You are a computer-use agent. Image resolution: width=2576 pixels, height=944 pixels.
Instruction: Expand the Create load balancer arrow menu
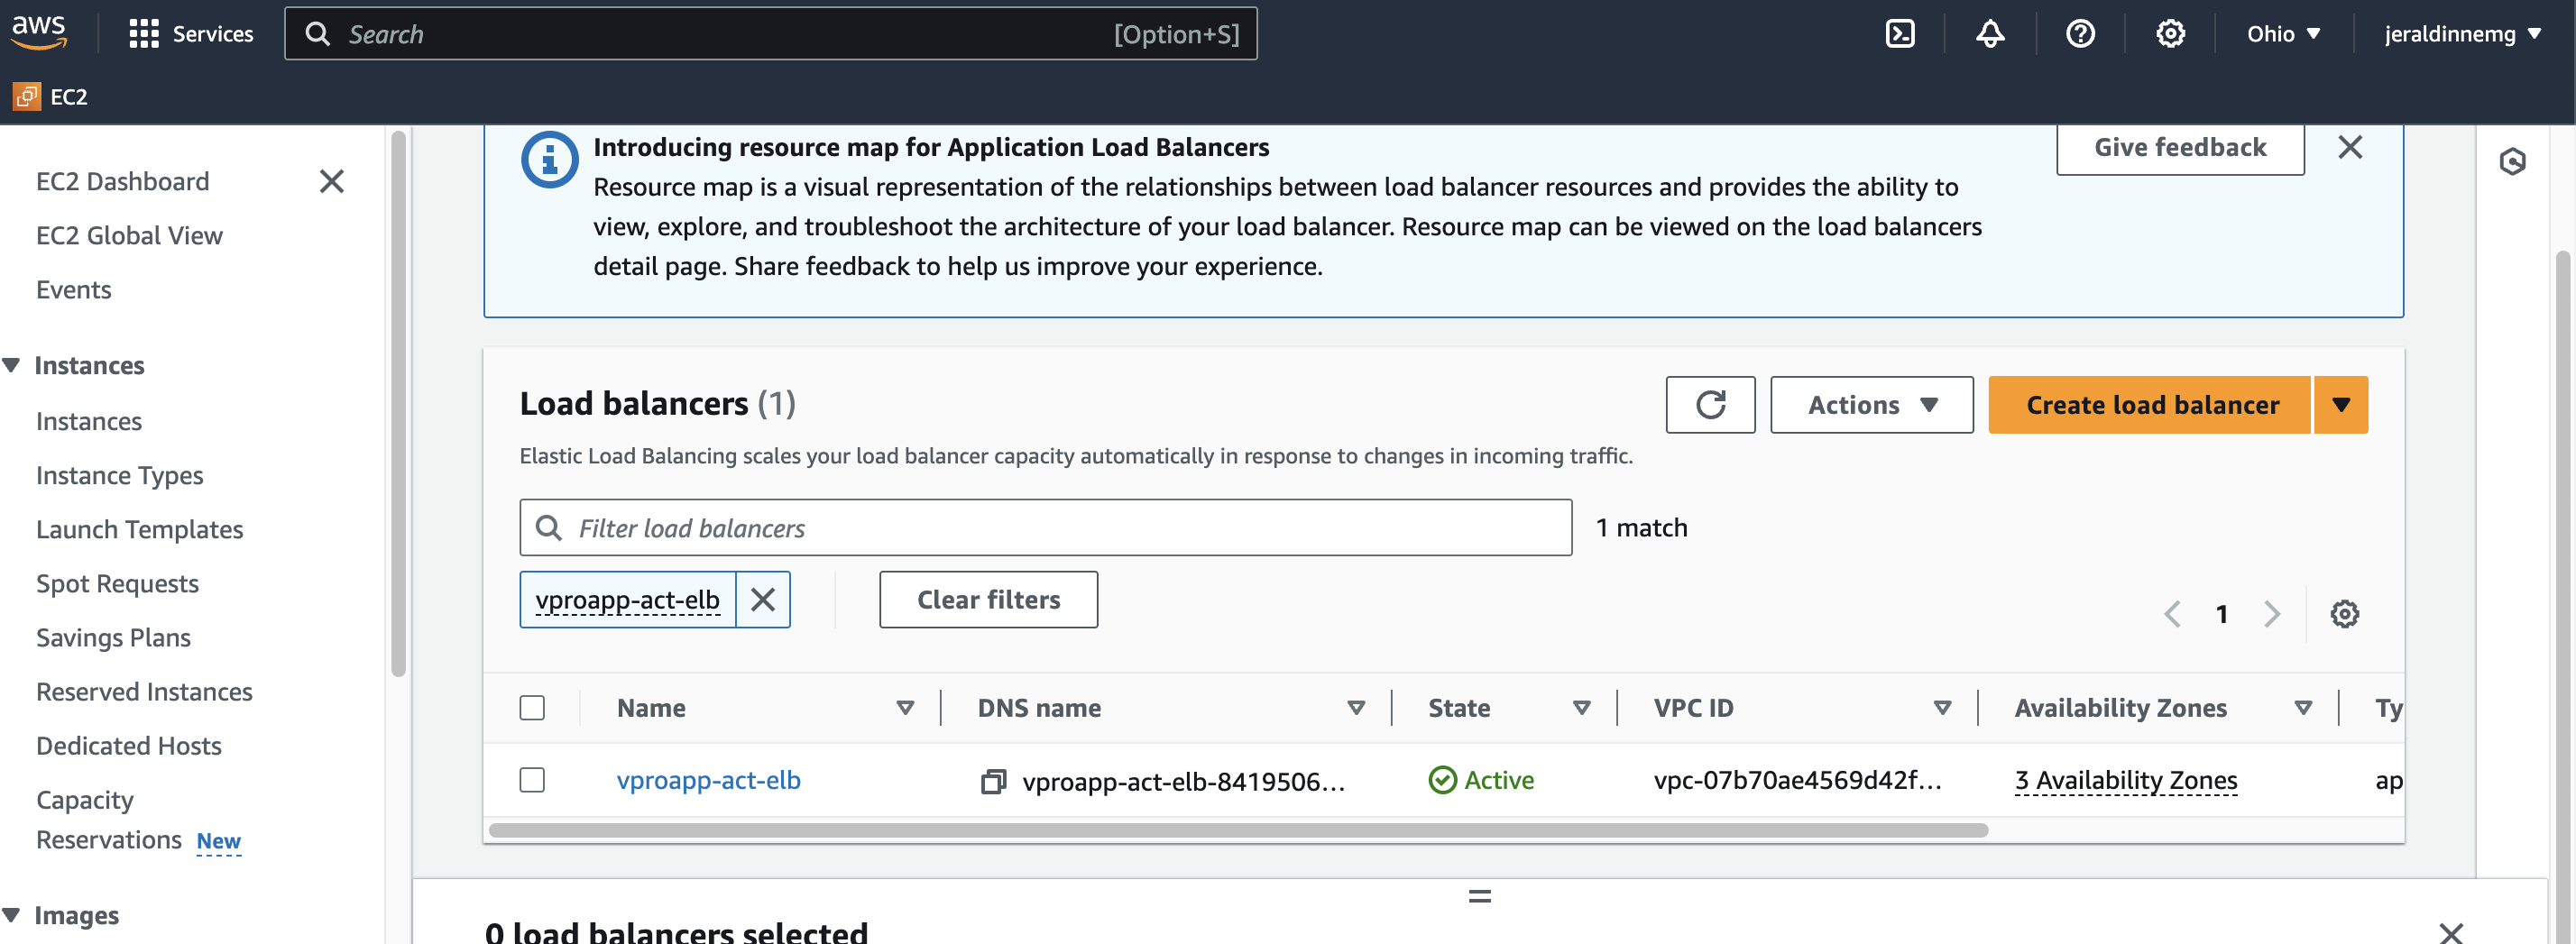(x=2340, y=405)
